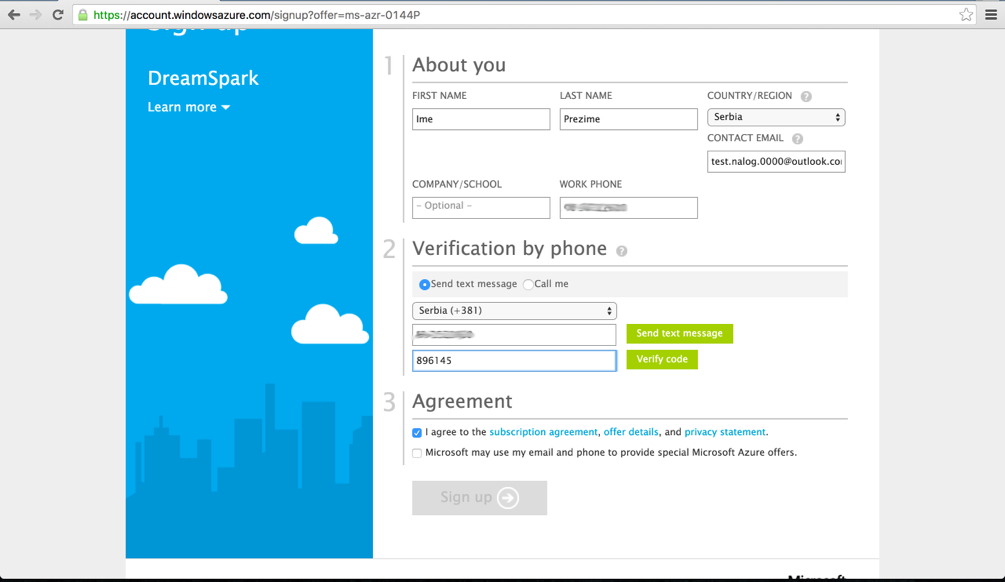
Task: Select the Call me radio button
Action: point(527,284)
